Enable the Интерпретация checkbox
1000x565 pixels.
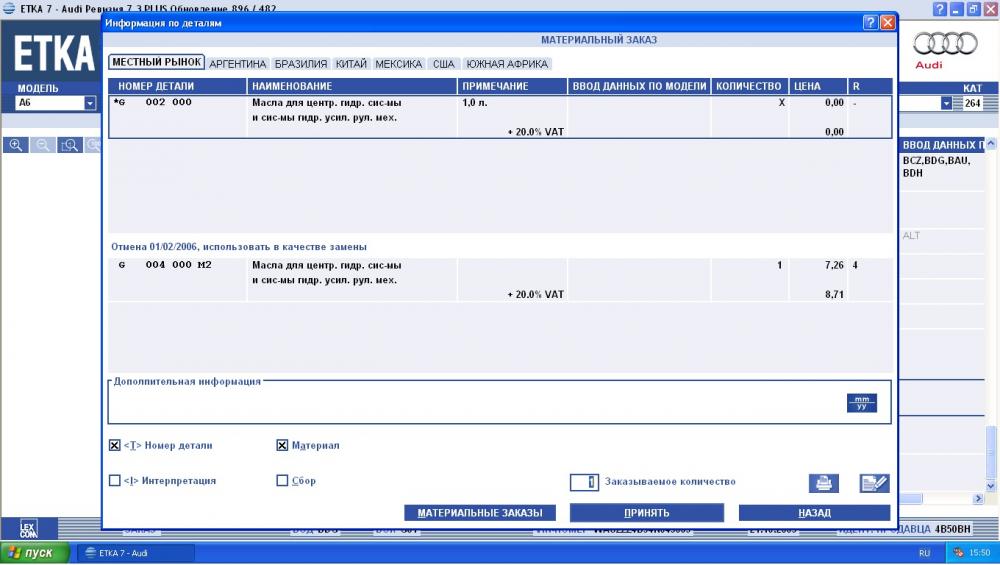(x=115, y=480)
